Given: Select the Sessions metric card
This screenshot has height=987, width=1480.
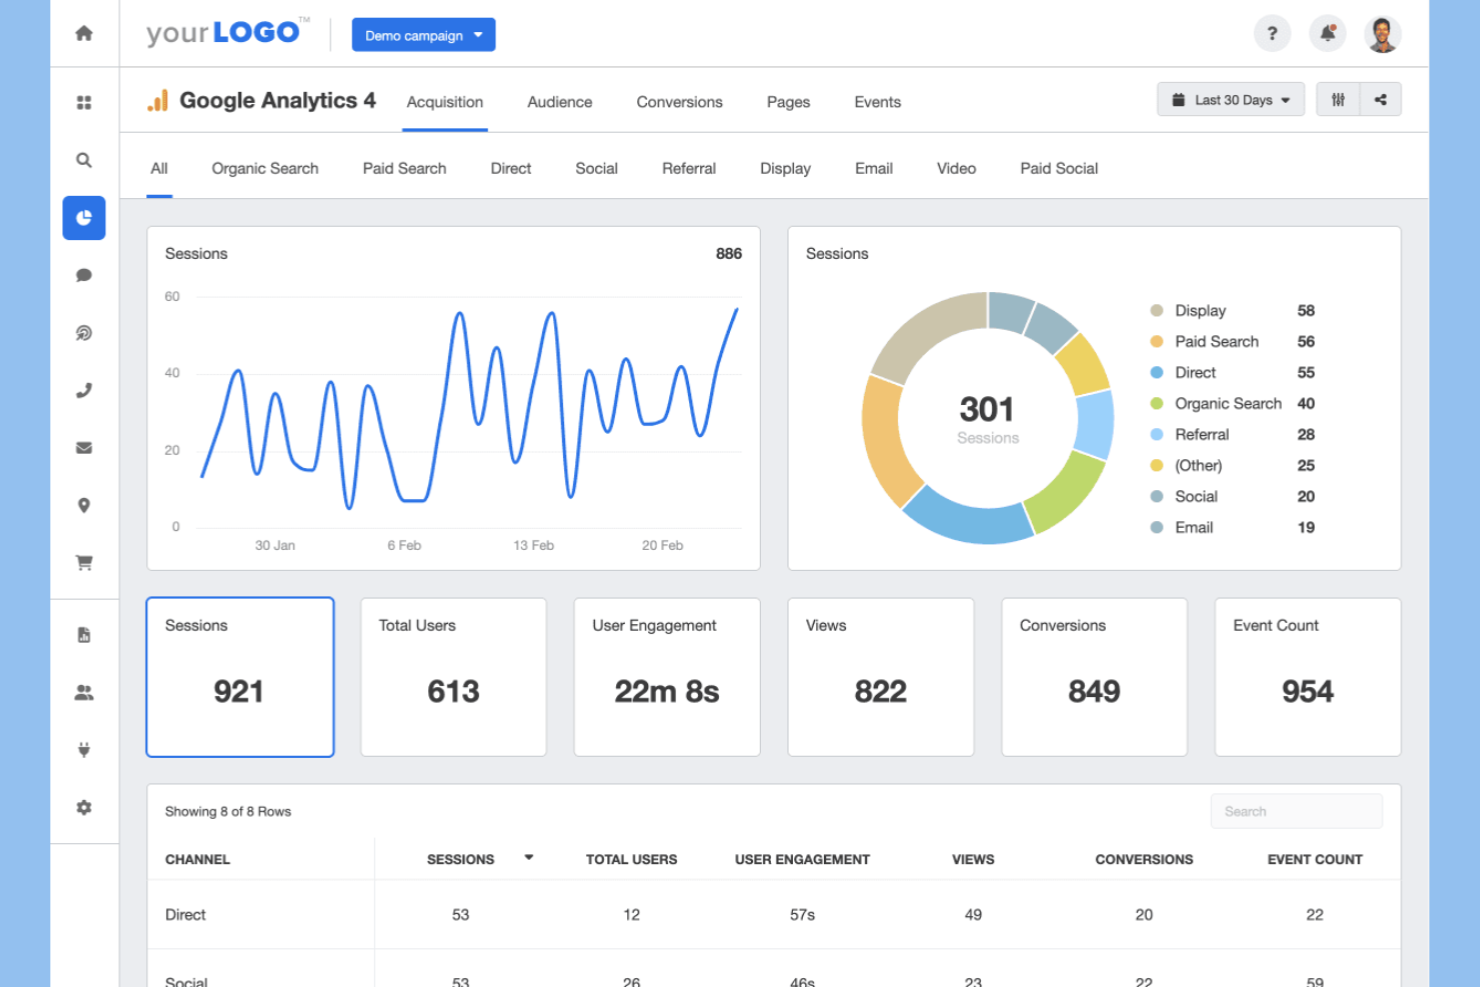Looking at the screenshot, I should 240,677.
